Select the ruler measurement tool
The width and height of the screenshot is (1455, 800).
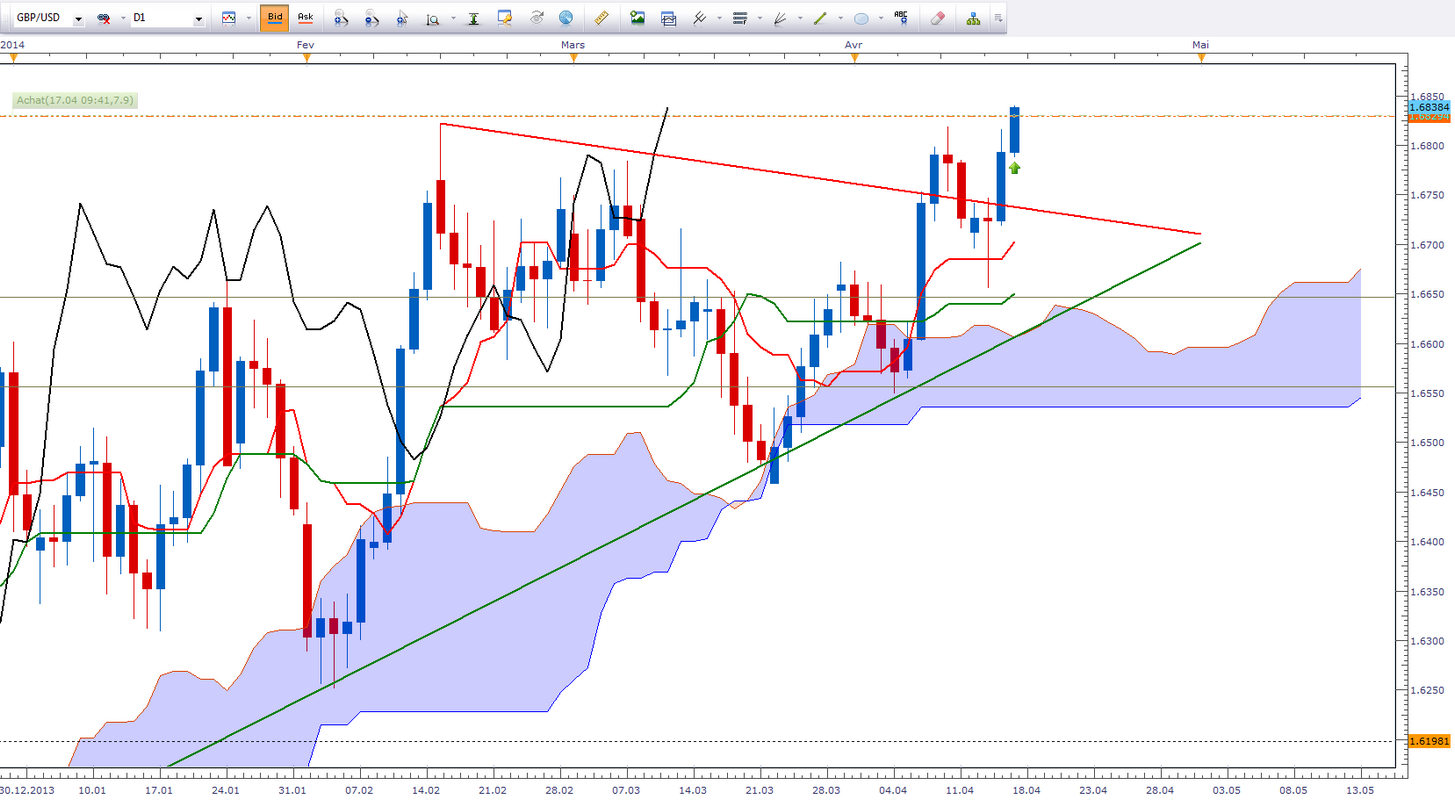click(x=601, y=18)
